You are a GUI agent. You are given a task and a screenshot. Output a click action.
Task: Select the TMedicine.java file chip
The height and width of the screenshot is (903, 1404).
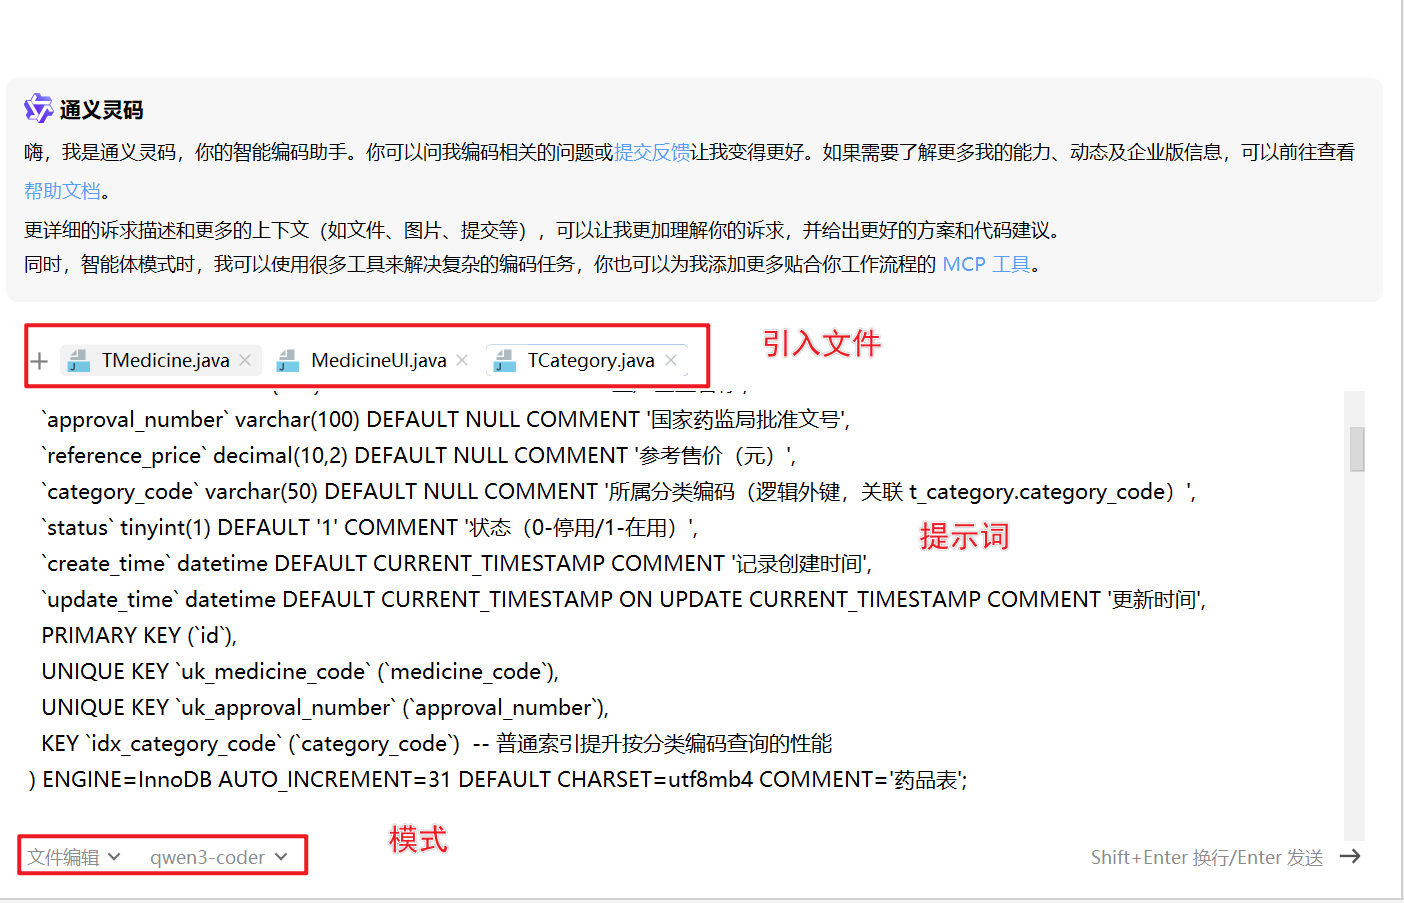pos(165,360)
